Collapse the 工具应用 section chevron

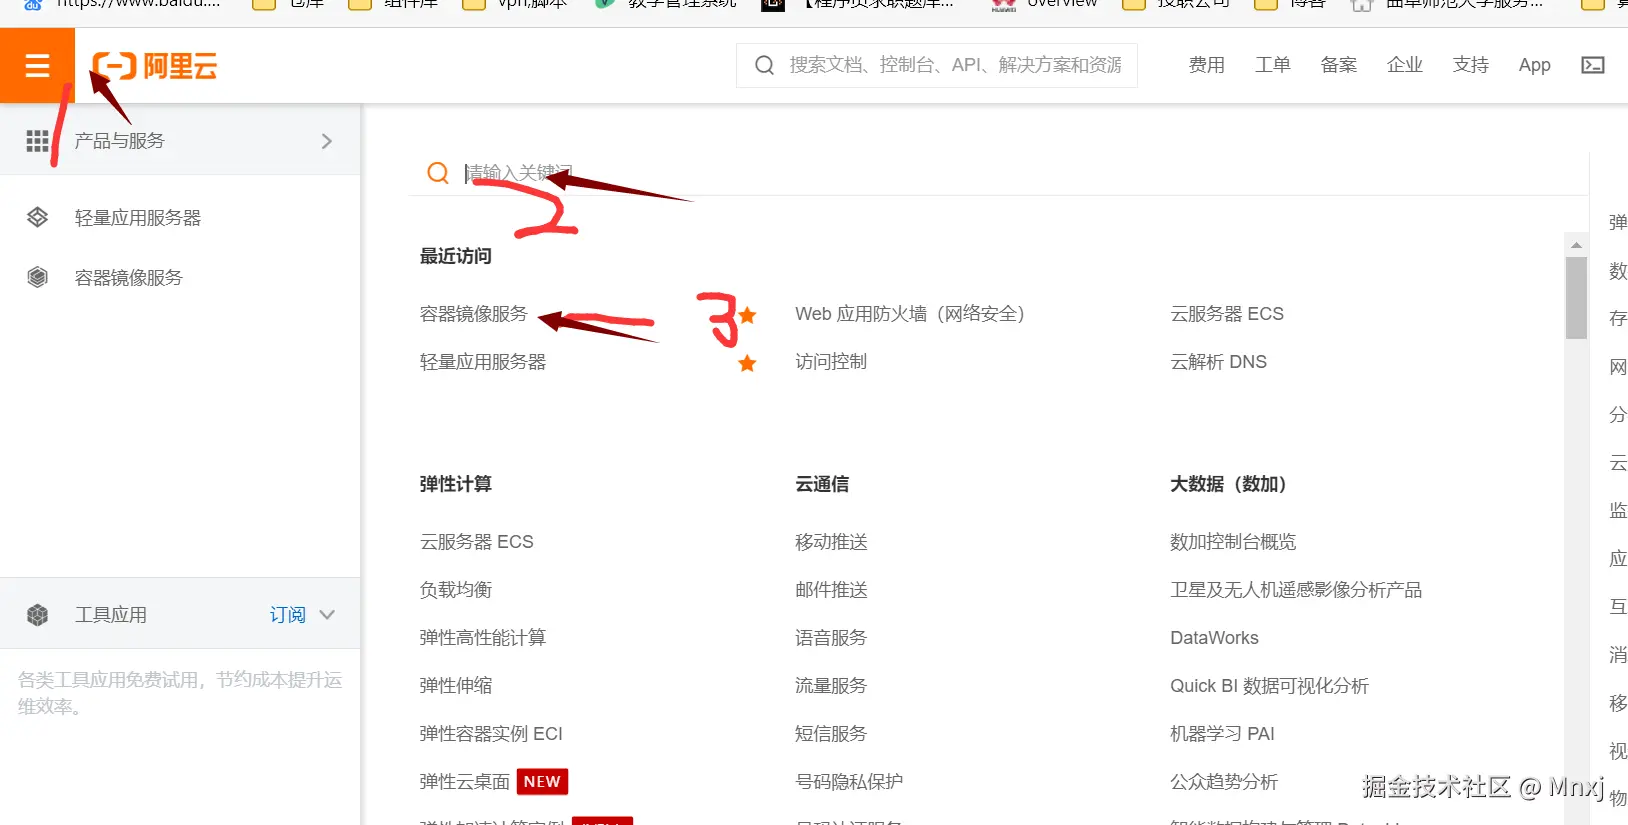tap(327, 615)
